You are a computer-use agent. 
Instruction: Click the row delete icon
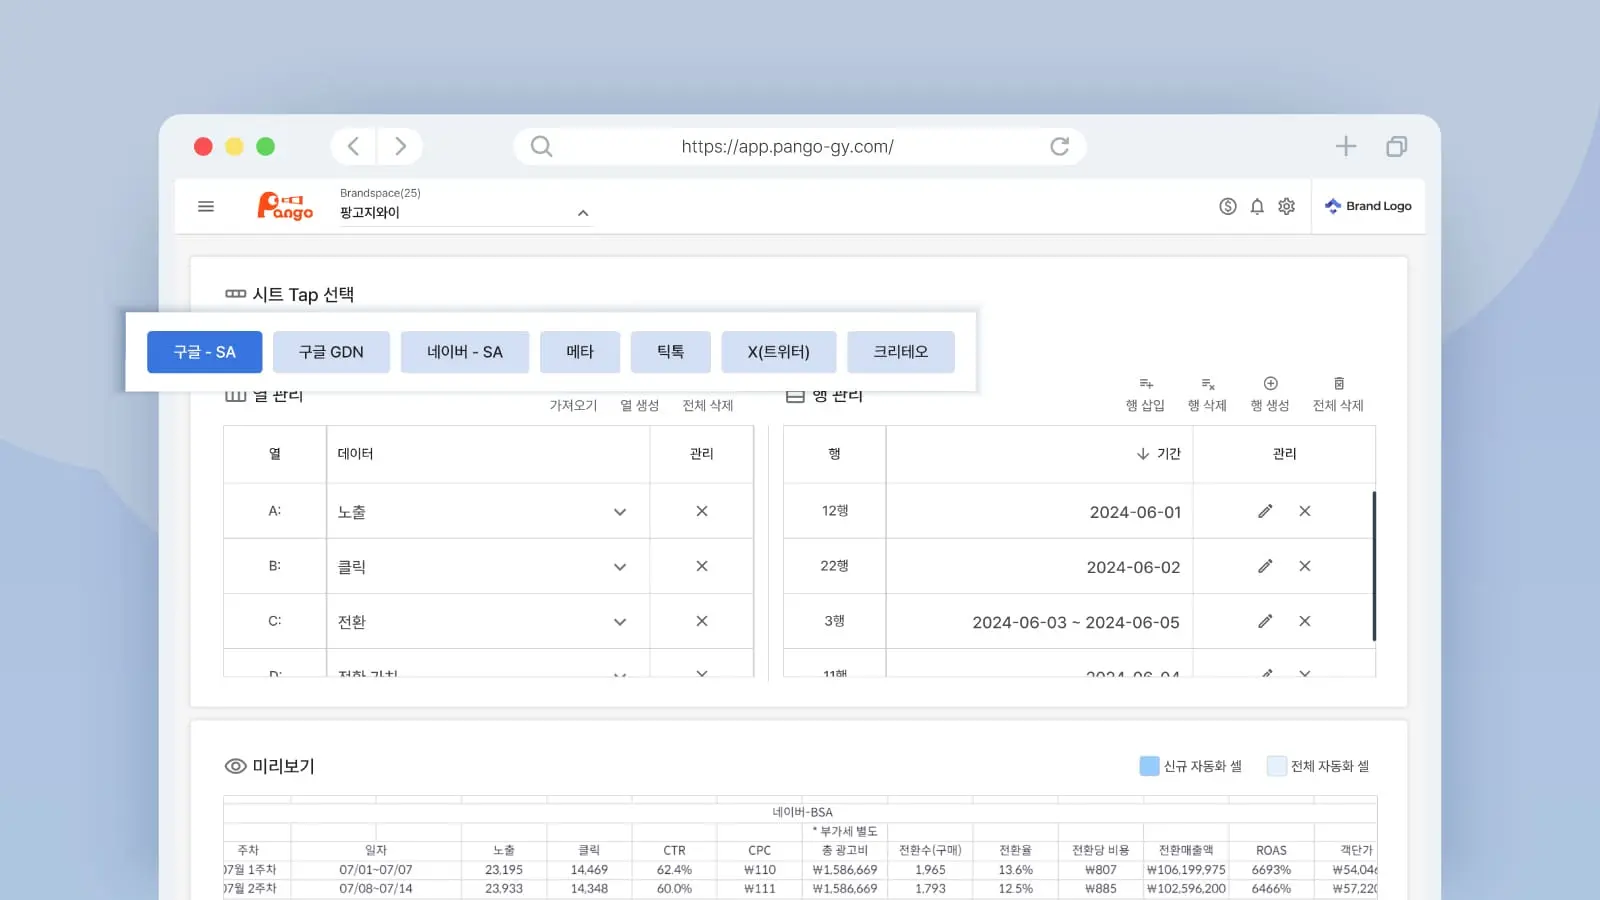point(1207,384)
